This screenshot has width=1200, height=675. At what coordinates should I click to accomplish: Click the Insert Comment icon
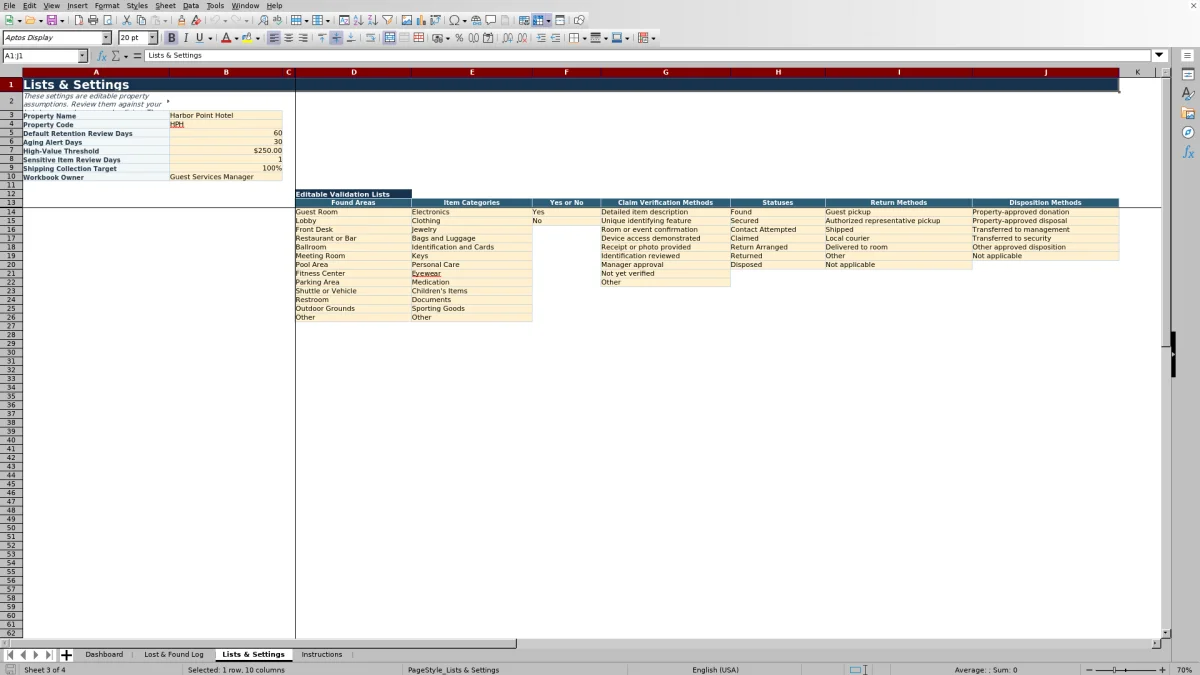[491, 20]
